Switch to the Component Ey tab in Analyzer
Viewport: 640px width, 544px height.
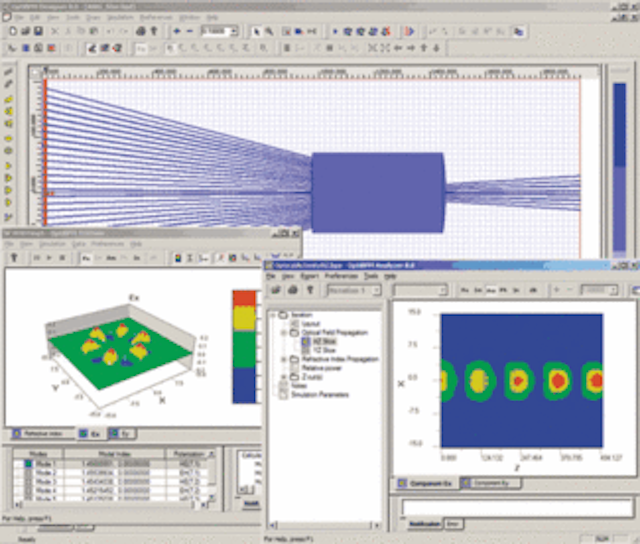point(491,484)
